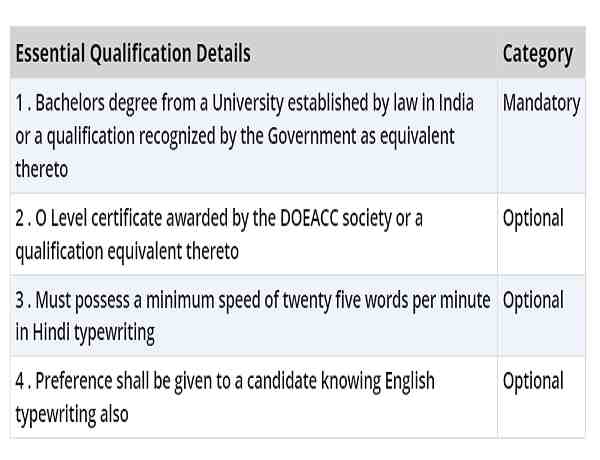
Task: Click Optional beside the English typewriting row
Action: (533, 381)
